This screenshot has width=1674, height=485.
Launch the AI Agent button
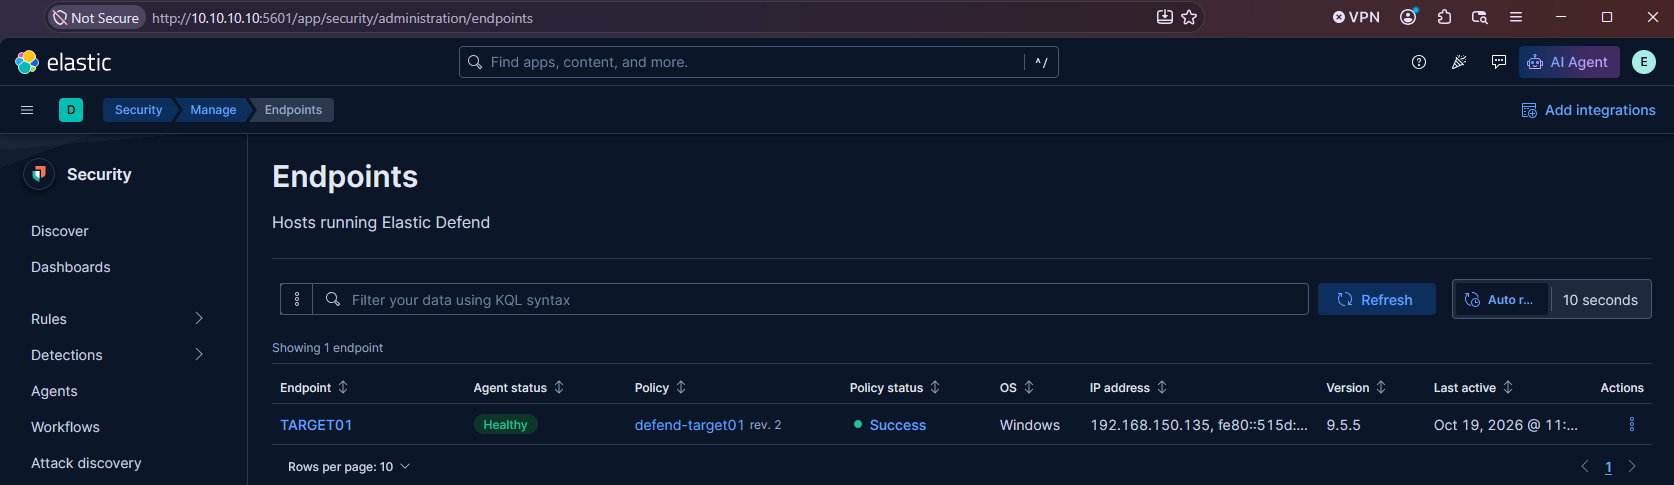click(1568, 62)
